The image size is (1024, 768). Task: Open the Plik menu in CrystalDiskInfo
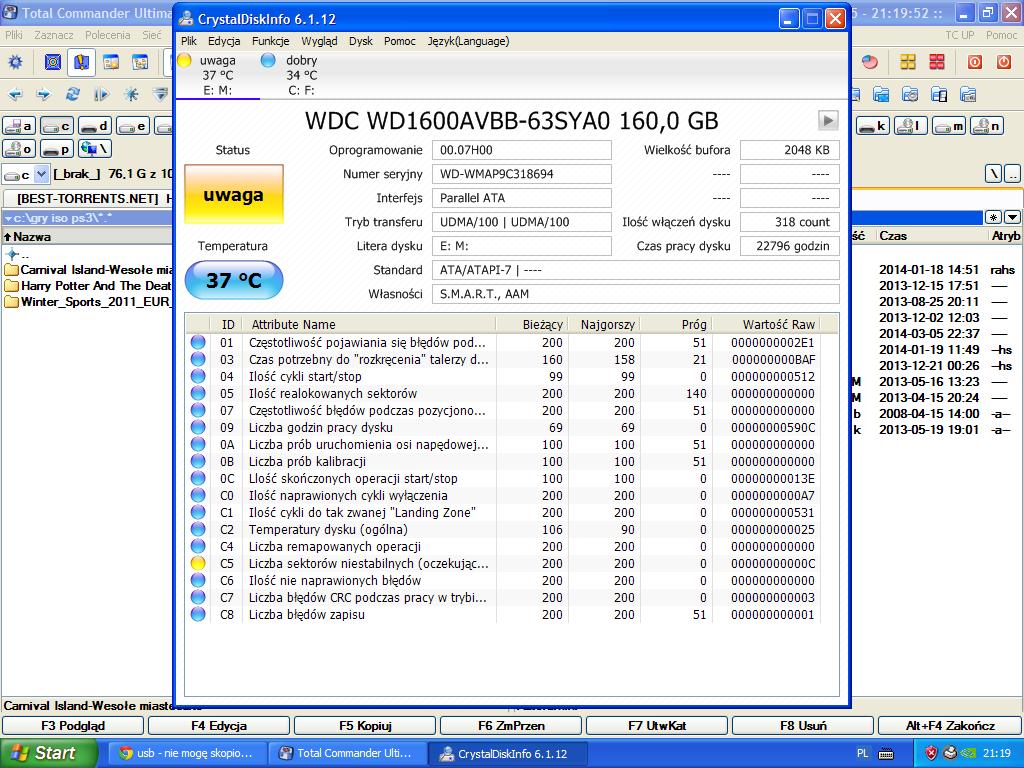189,41
